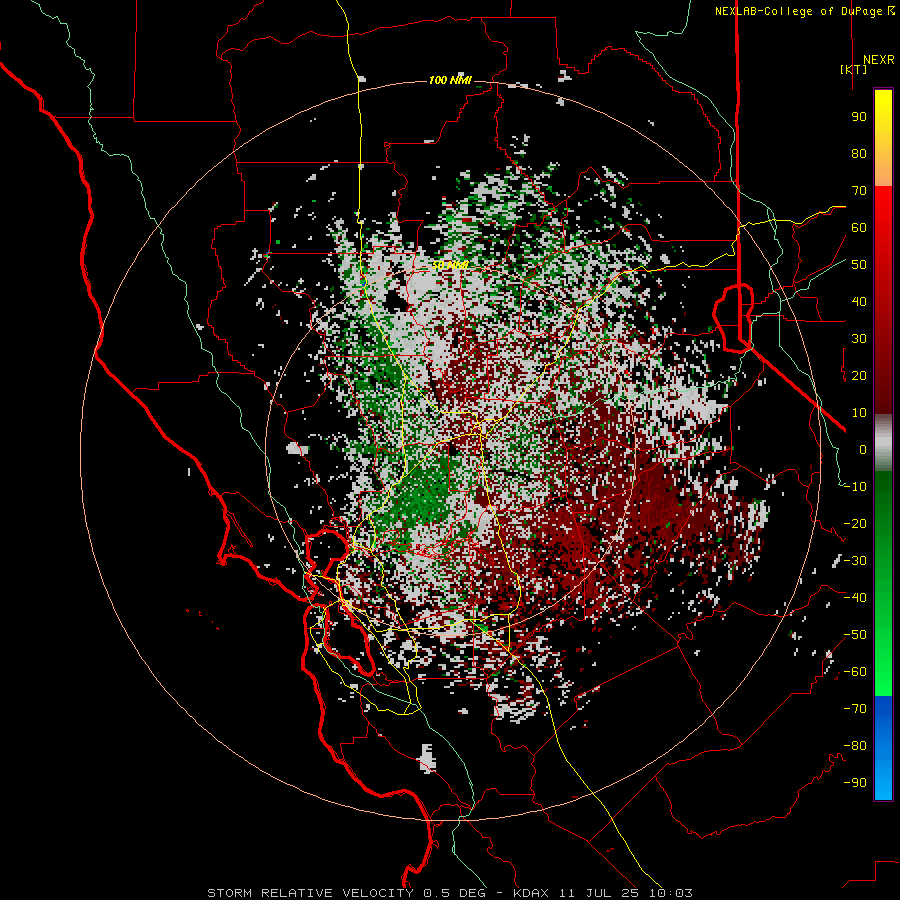Click the -70 scale label
Screen dimensions: 900x900
tap(855, 709)
